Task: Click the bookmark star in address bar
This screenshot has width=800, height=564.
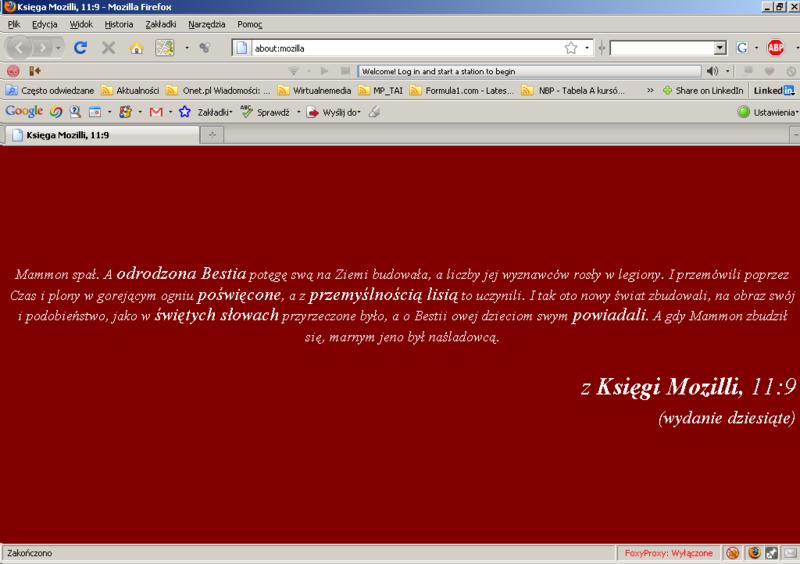Action: (571, 47)
